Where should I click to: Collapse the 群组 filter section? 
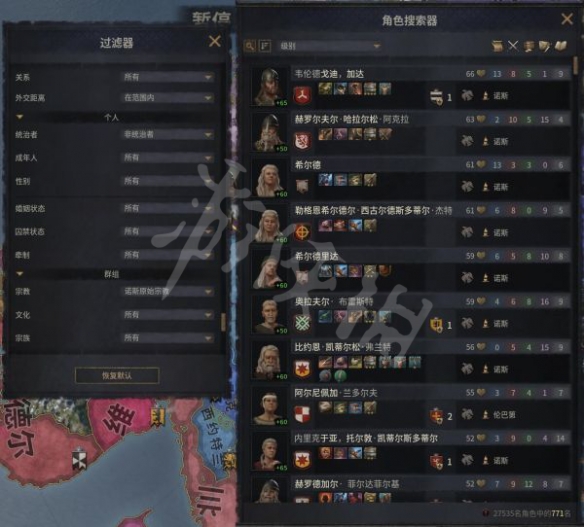20,274
